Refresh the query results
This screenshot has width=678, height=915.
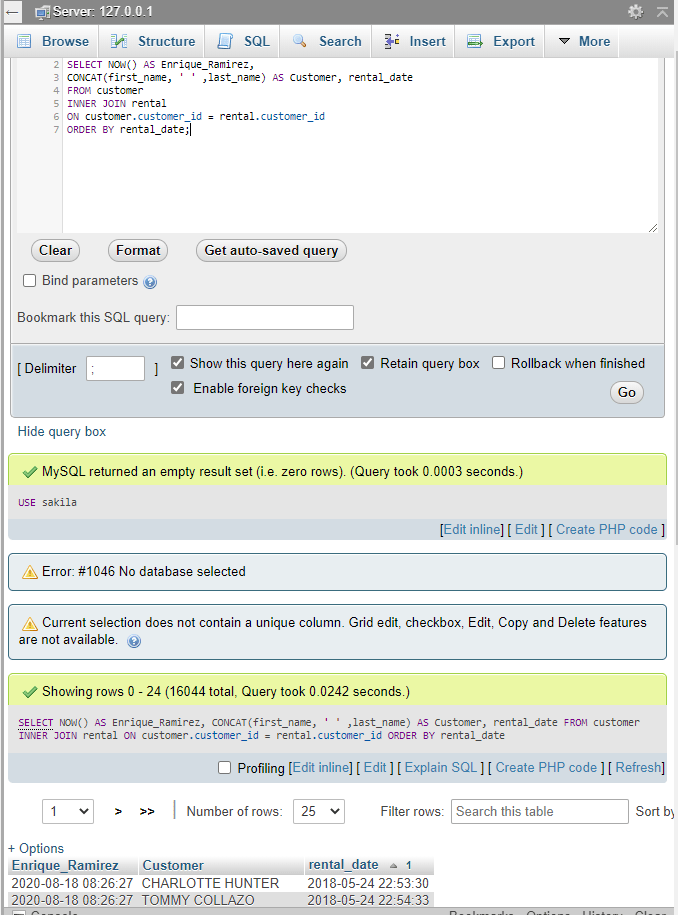(x=638, y=768)
